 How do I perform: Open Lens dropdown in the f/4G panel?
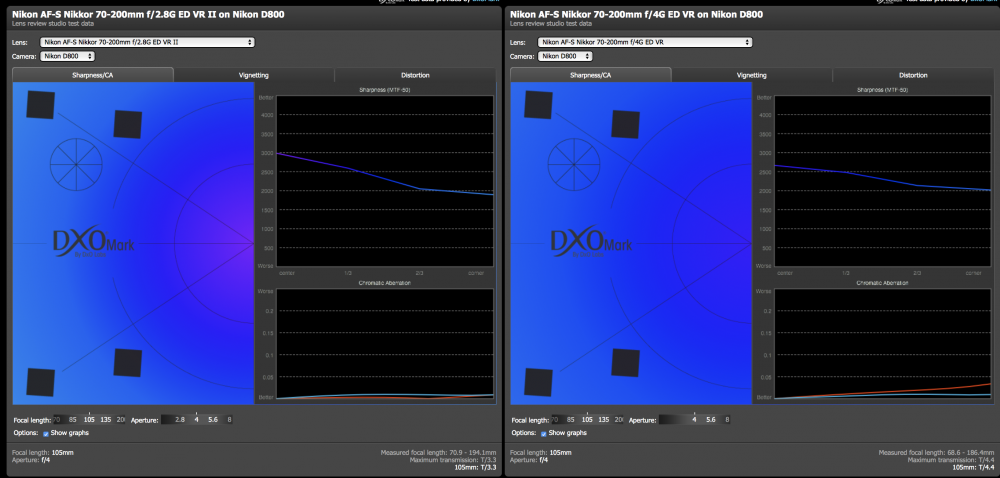[645, 43]
